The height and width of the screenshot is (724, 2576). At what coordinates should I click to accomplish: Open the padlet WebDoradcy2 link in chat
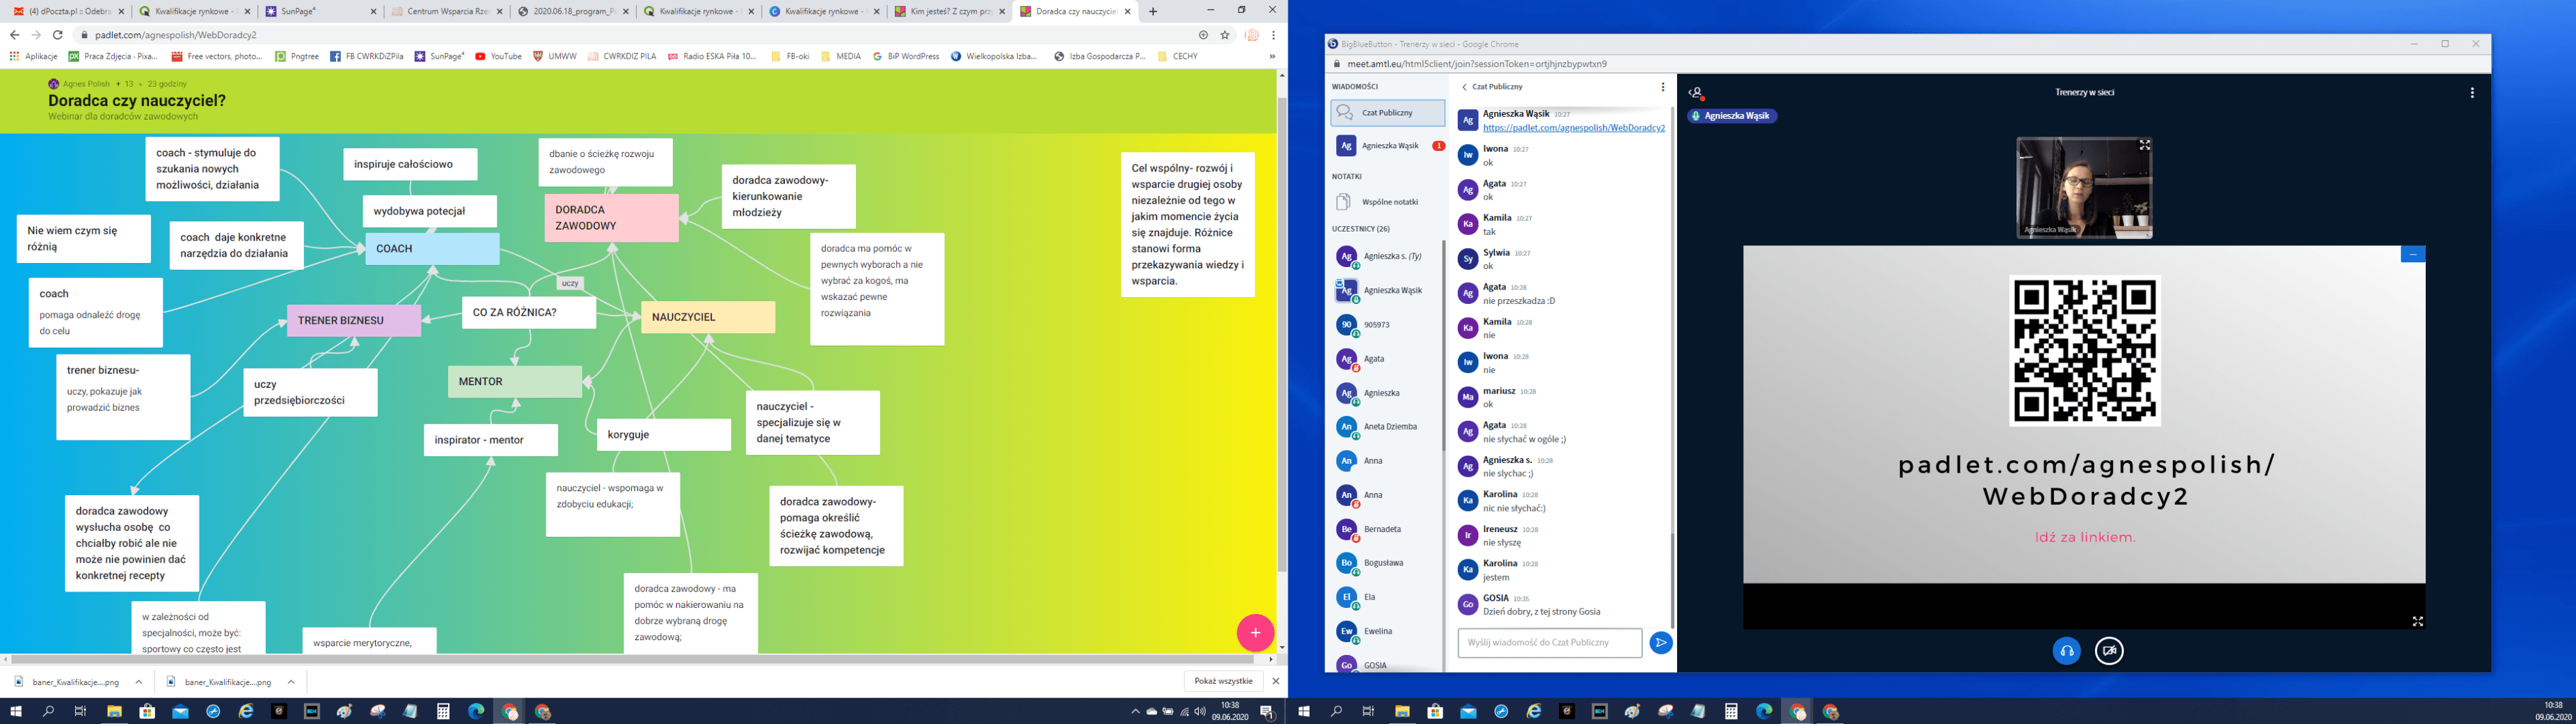pyautogui.click(x=1573, y=128)
